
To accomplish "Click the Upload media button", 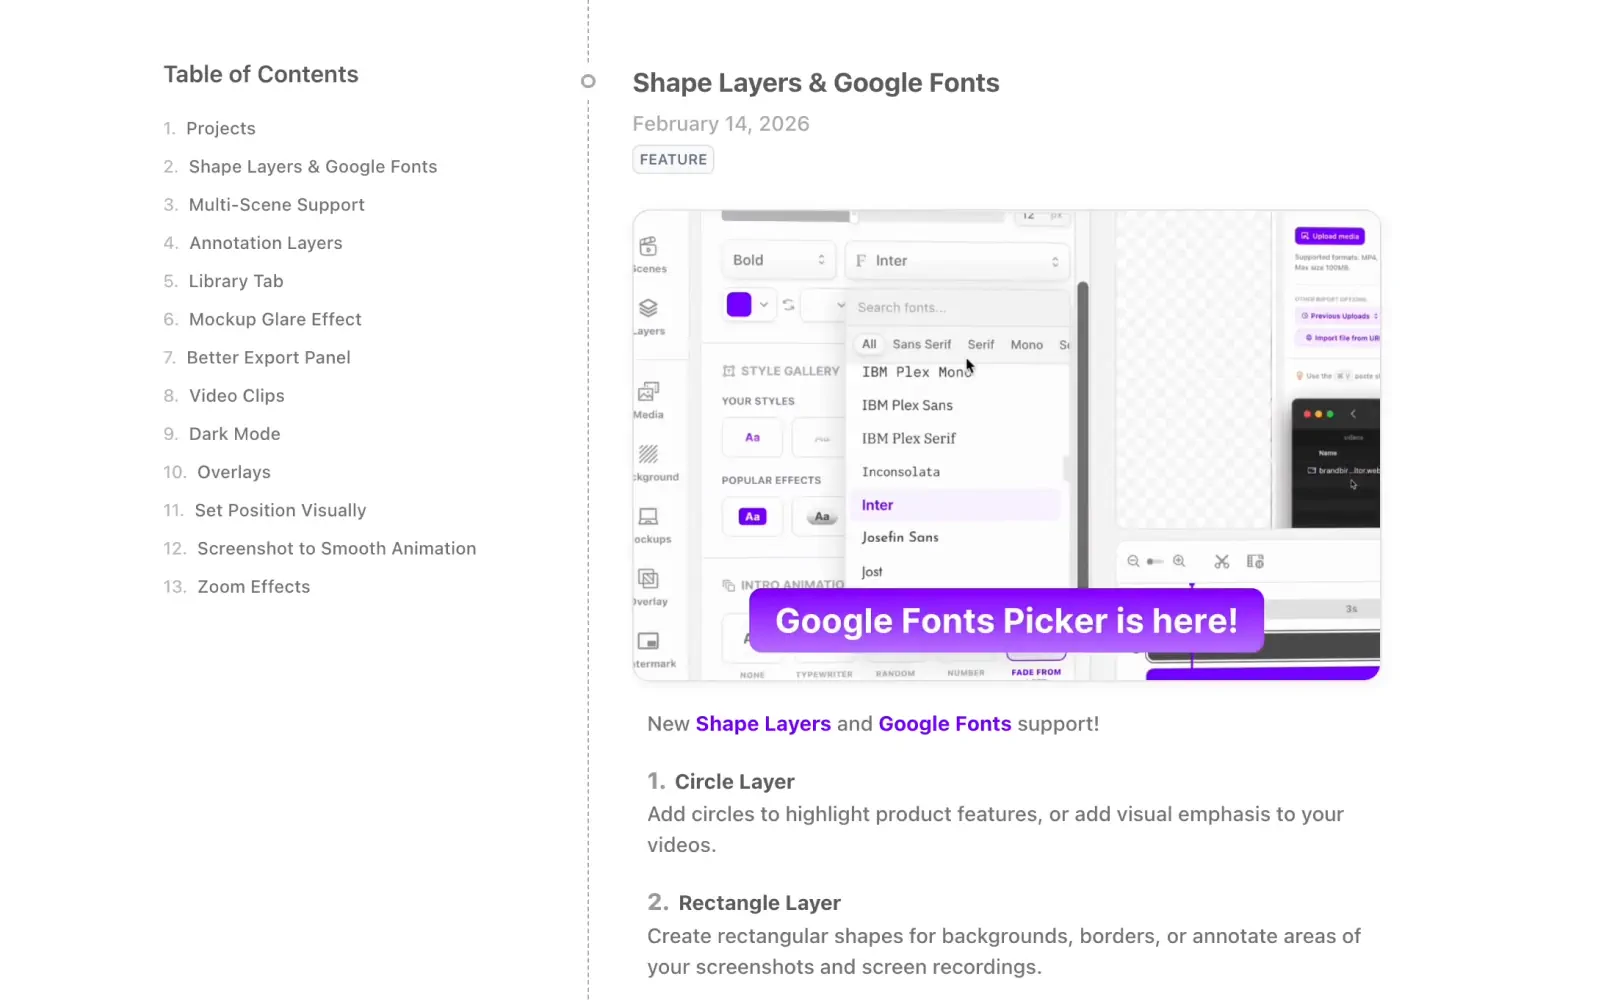I will pyautogui.click(x=1330, y=235).
